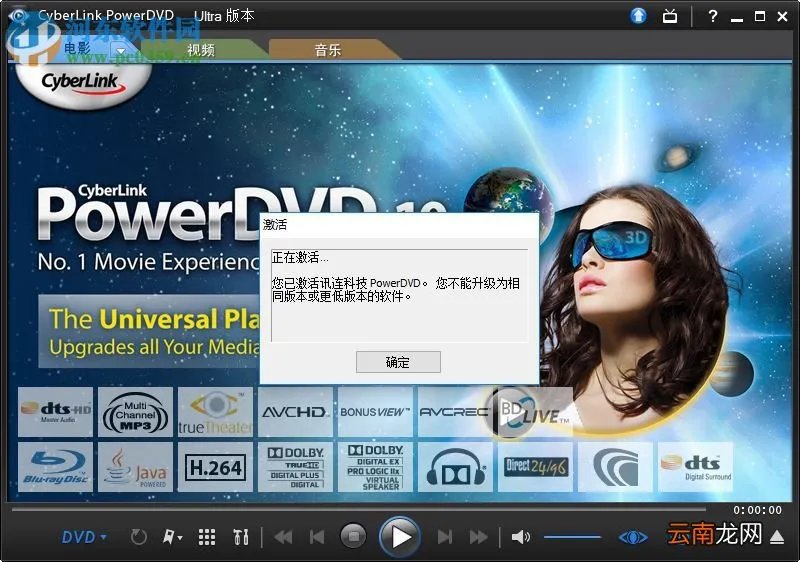Click the AVCHD logo tile

click(295, 412)
